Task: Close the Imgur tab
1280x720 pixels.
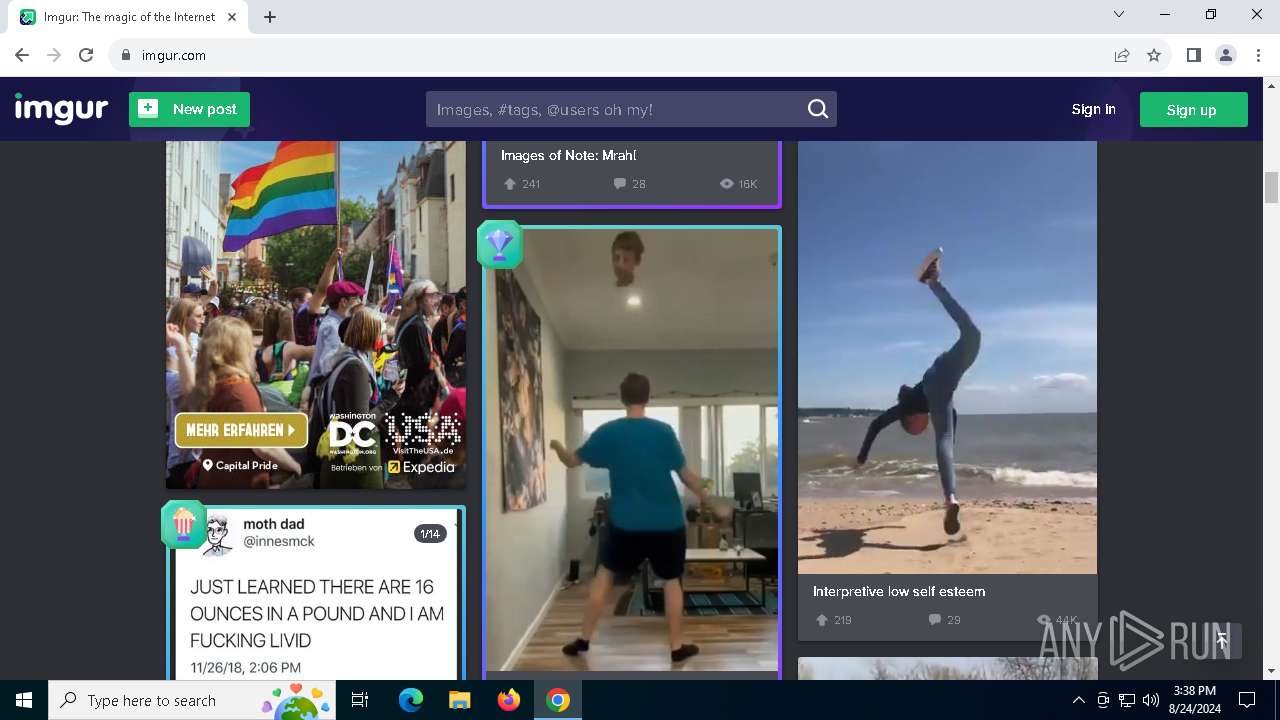Action: coord(232,17)
